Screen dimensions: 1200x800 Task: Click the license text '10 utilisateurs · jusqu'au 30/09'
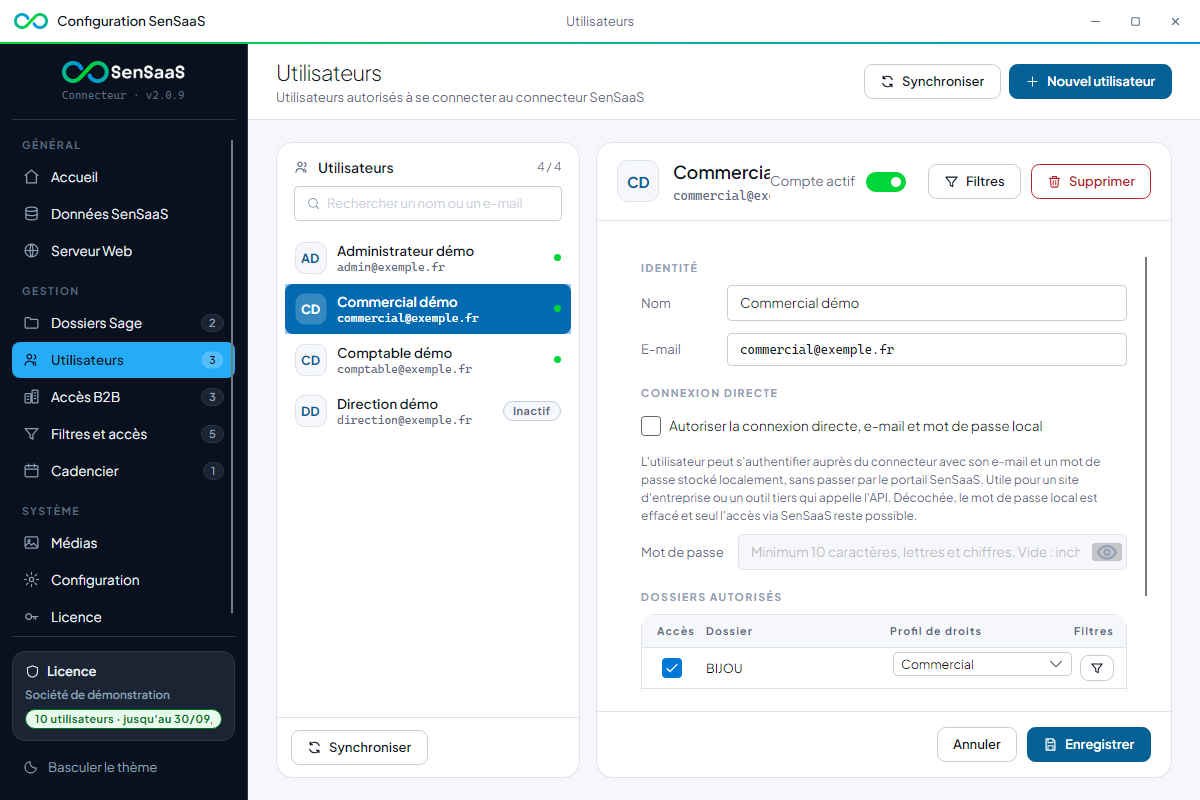[x=124, y=719]
